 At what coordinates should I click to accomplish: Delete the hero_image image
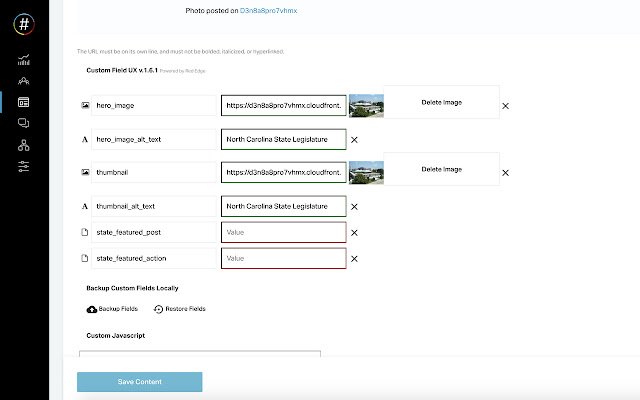point(441,102)
